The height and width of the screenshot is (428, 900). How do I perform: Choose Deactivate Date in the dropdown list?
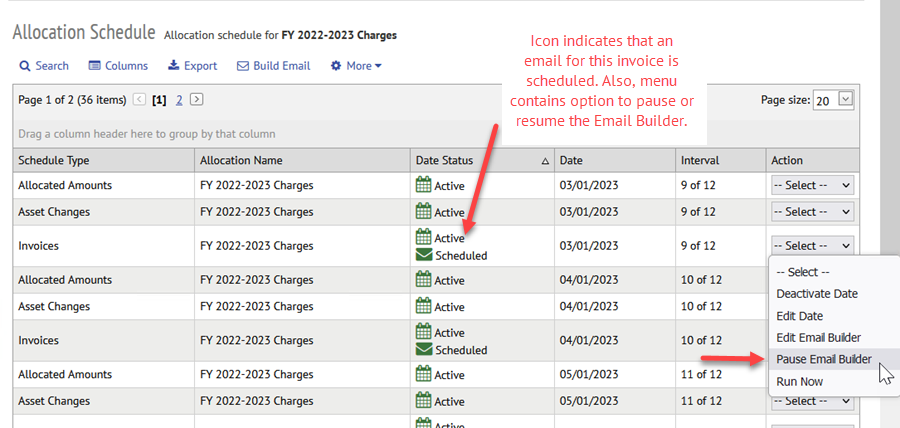point(817,294)
